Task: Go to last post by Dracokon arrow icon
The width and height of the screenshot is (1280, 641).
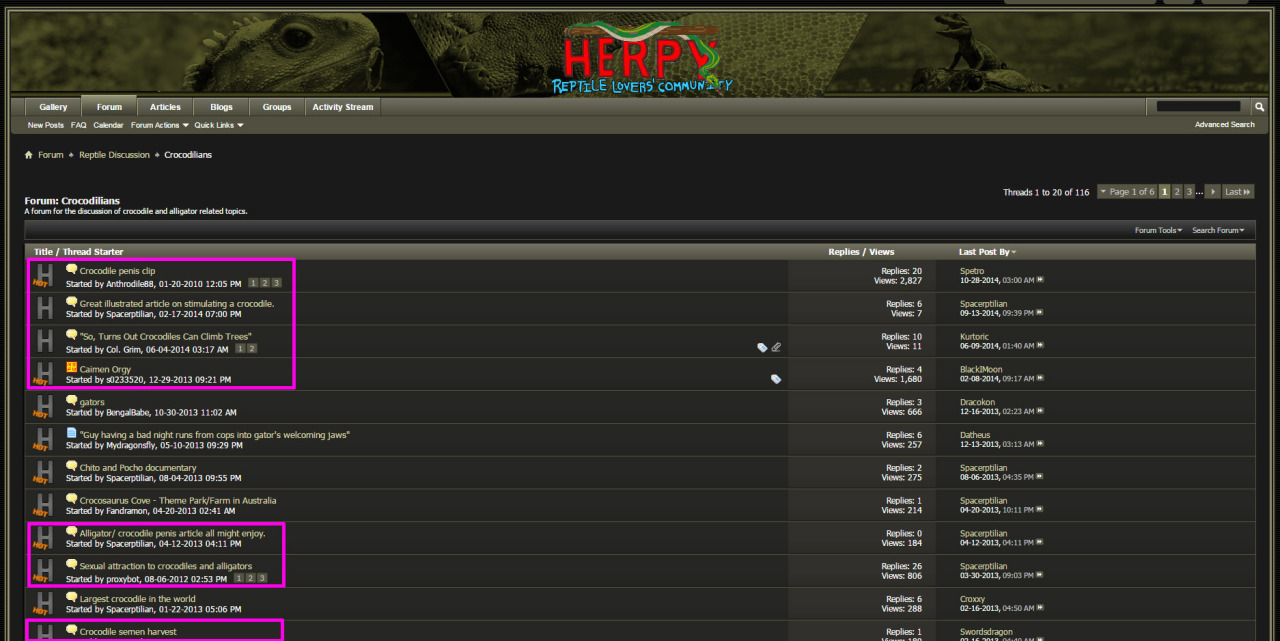Action: click(1041, 412)
